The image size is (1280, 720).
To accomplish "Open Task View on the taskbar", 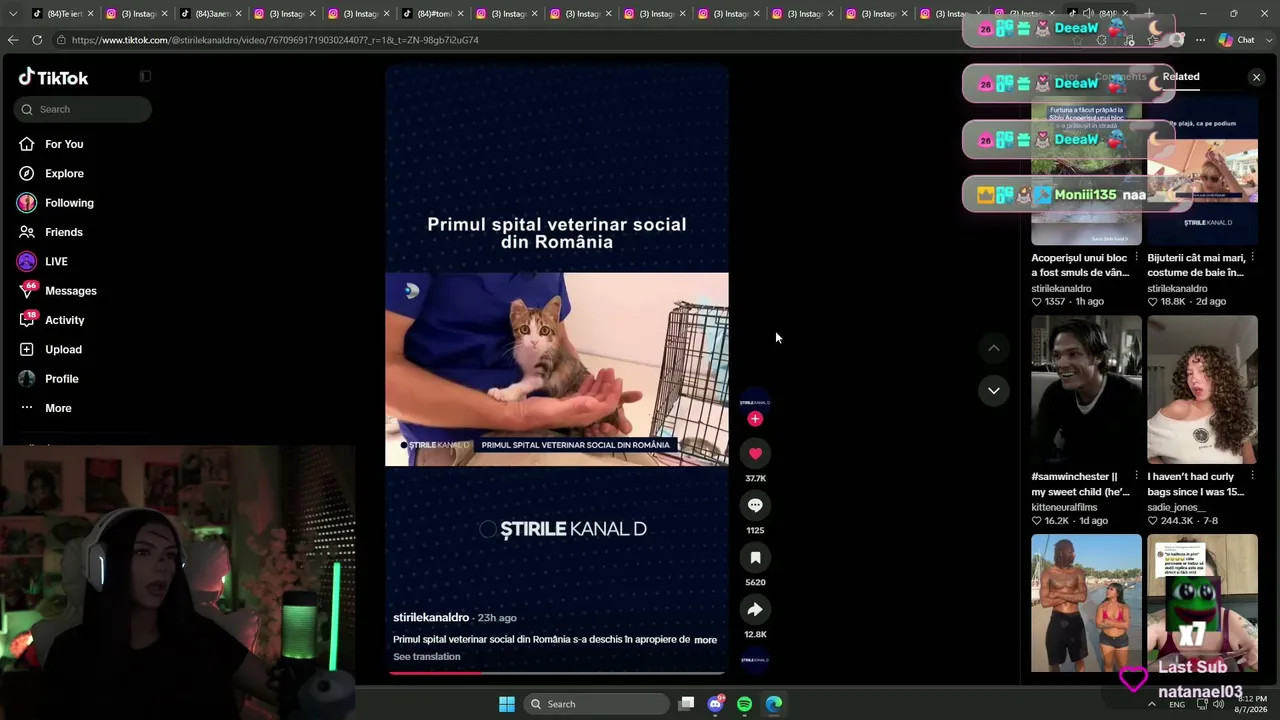I will coord(686,704).
